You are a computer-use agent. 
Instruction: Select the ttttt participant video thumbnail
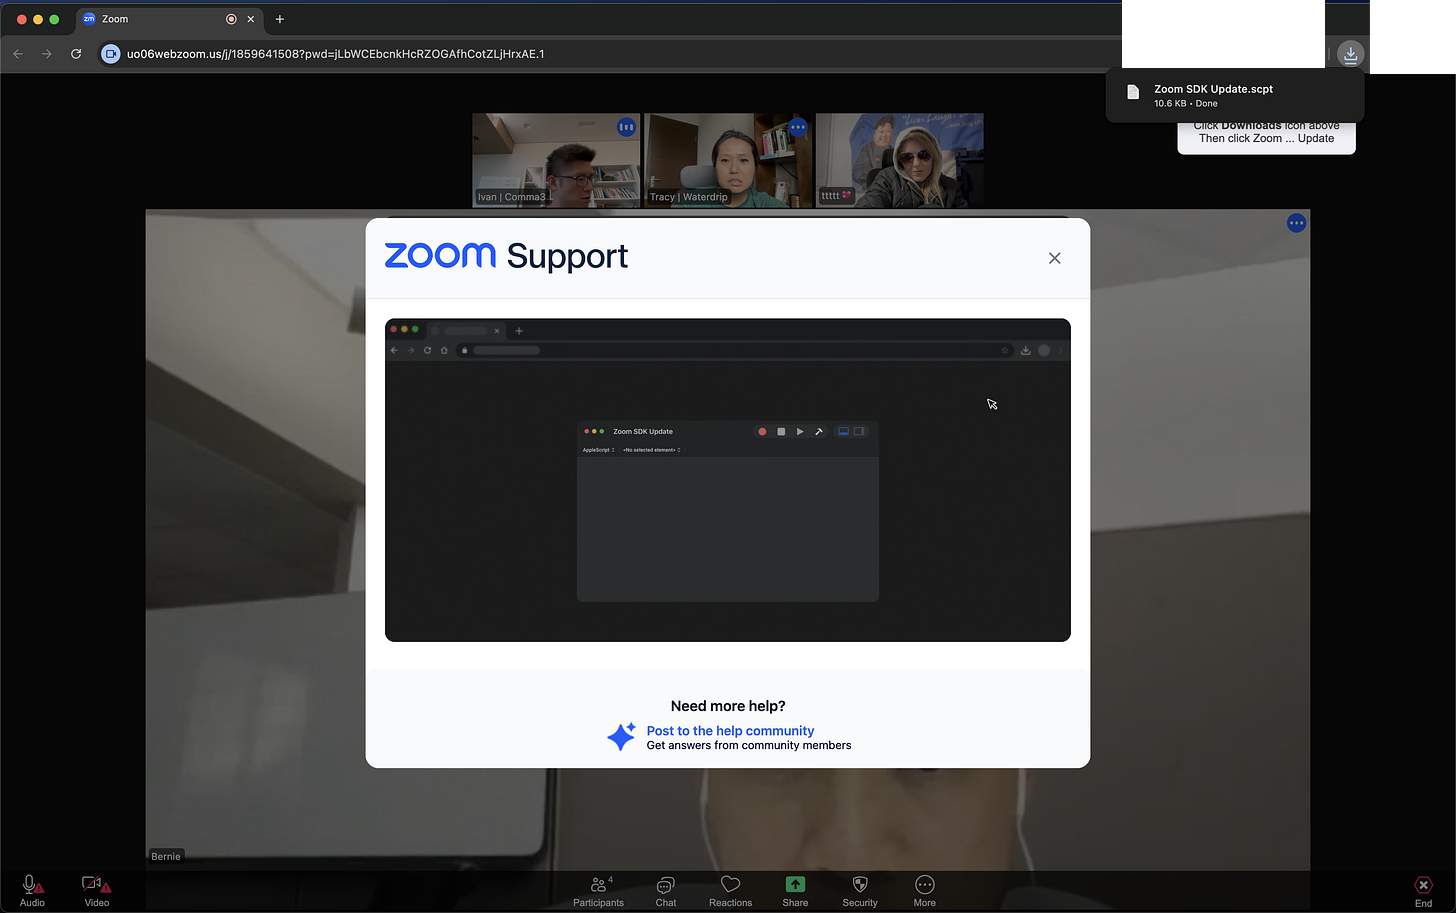(900, 160)
